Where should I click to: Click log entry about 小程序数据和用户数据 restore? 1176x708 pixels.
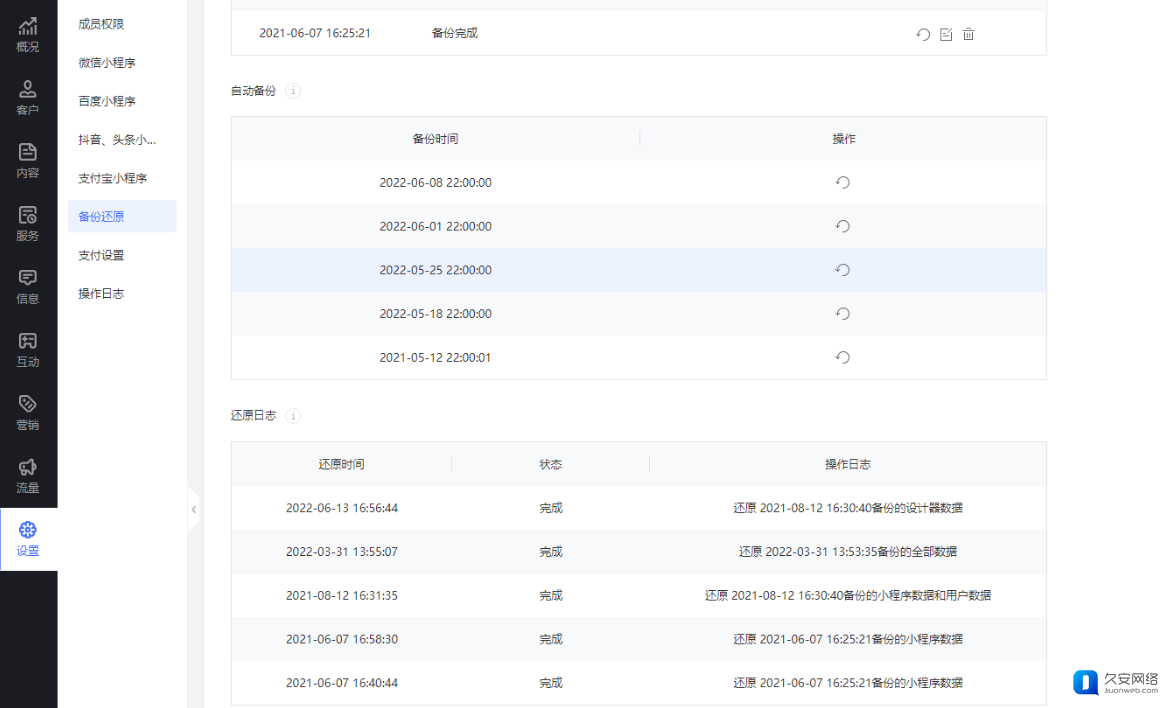click(x=848, y=596)
